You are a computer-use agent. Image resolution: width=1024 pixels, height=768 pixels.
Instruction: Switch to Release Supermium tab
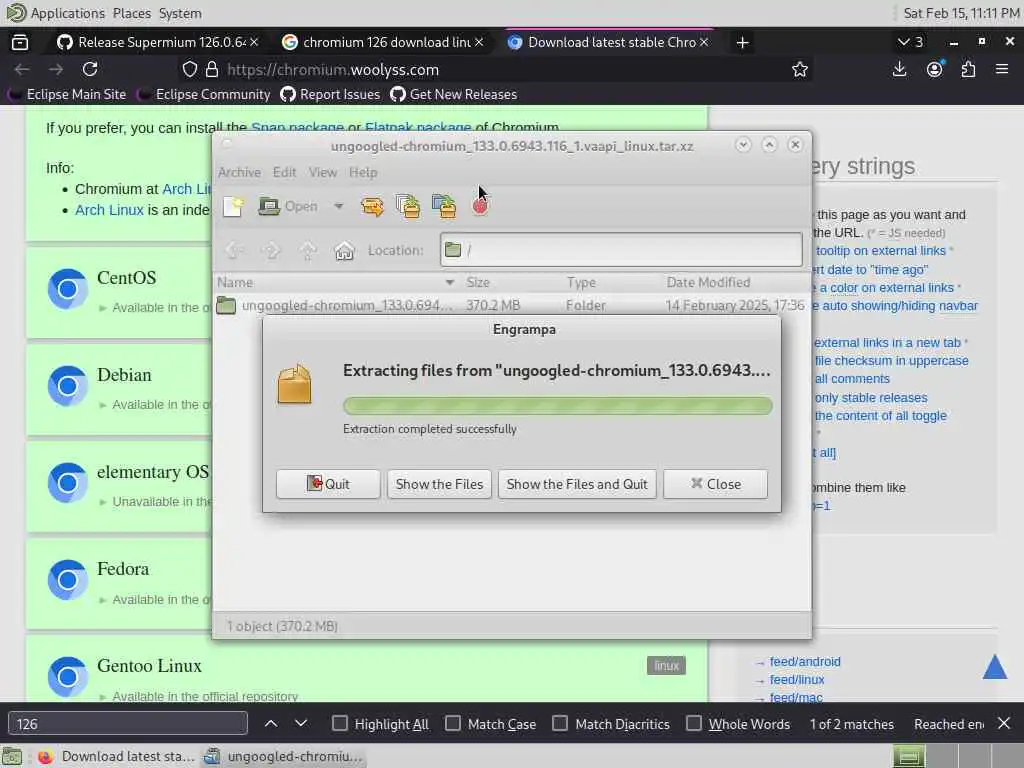(157, 42)
